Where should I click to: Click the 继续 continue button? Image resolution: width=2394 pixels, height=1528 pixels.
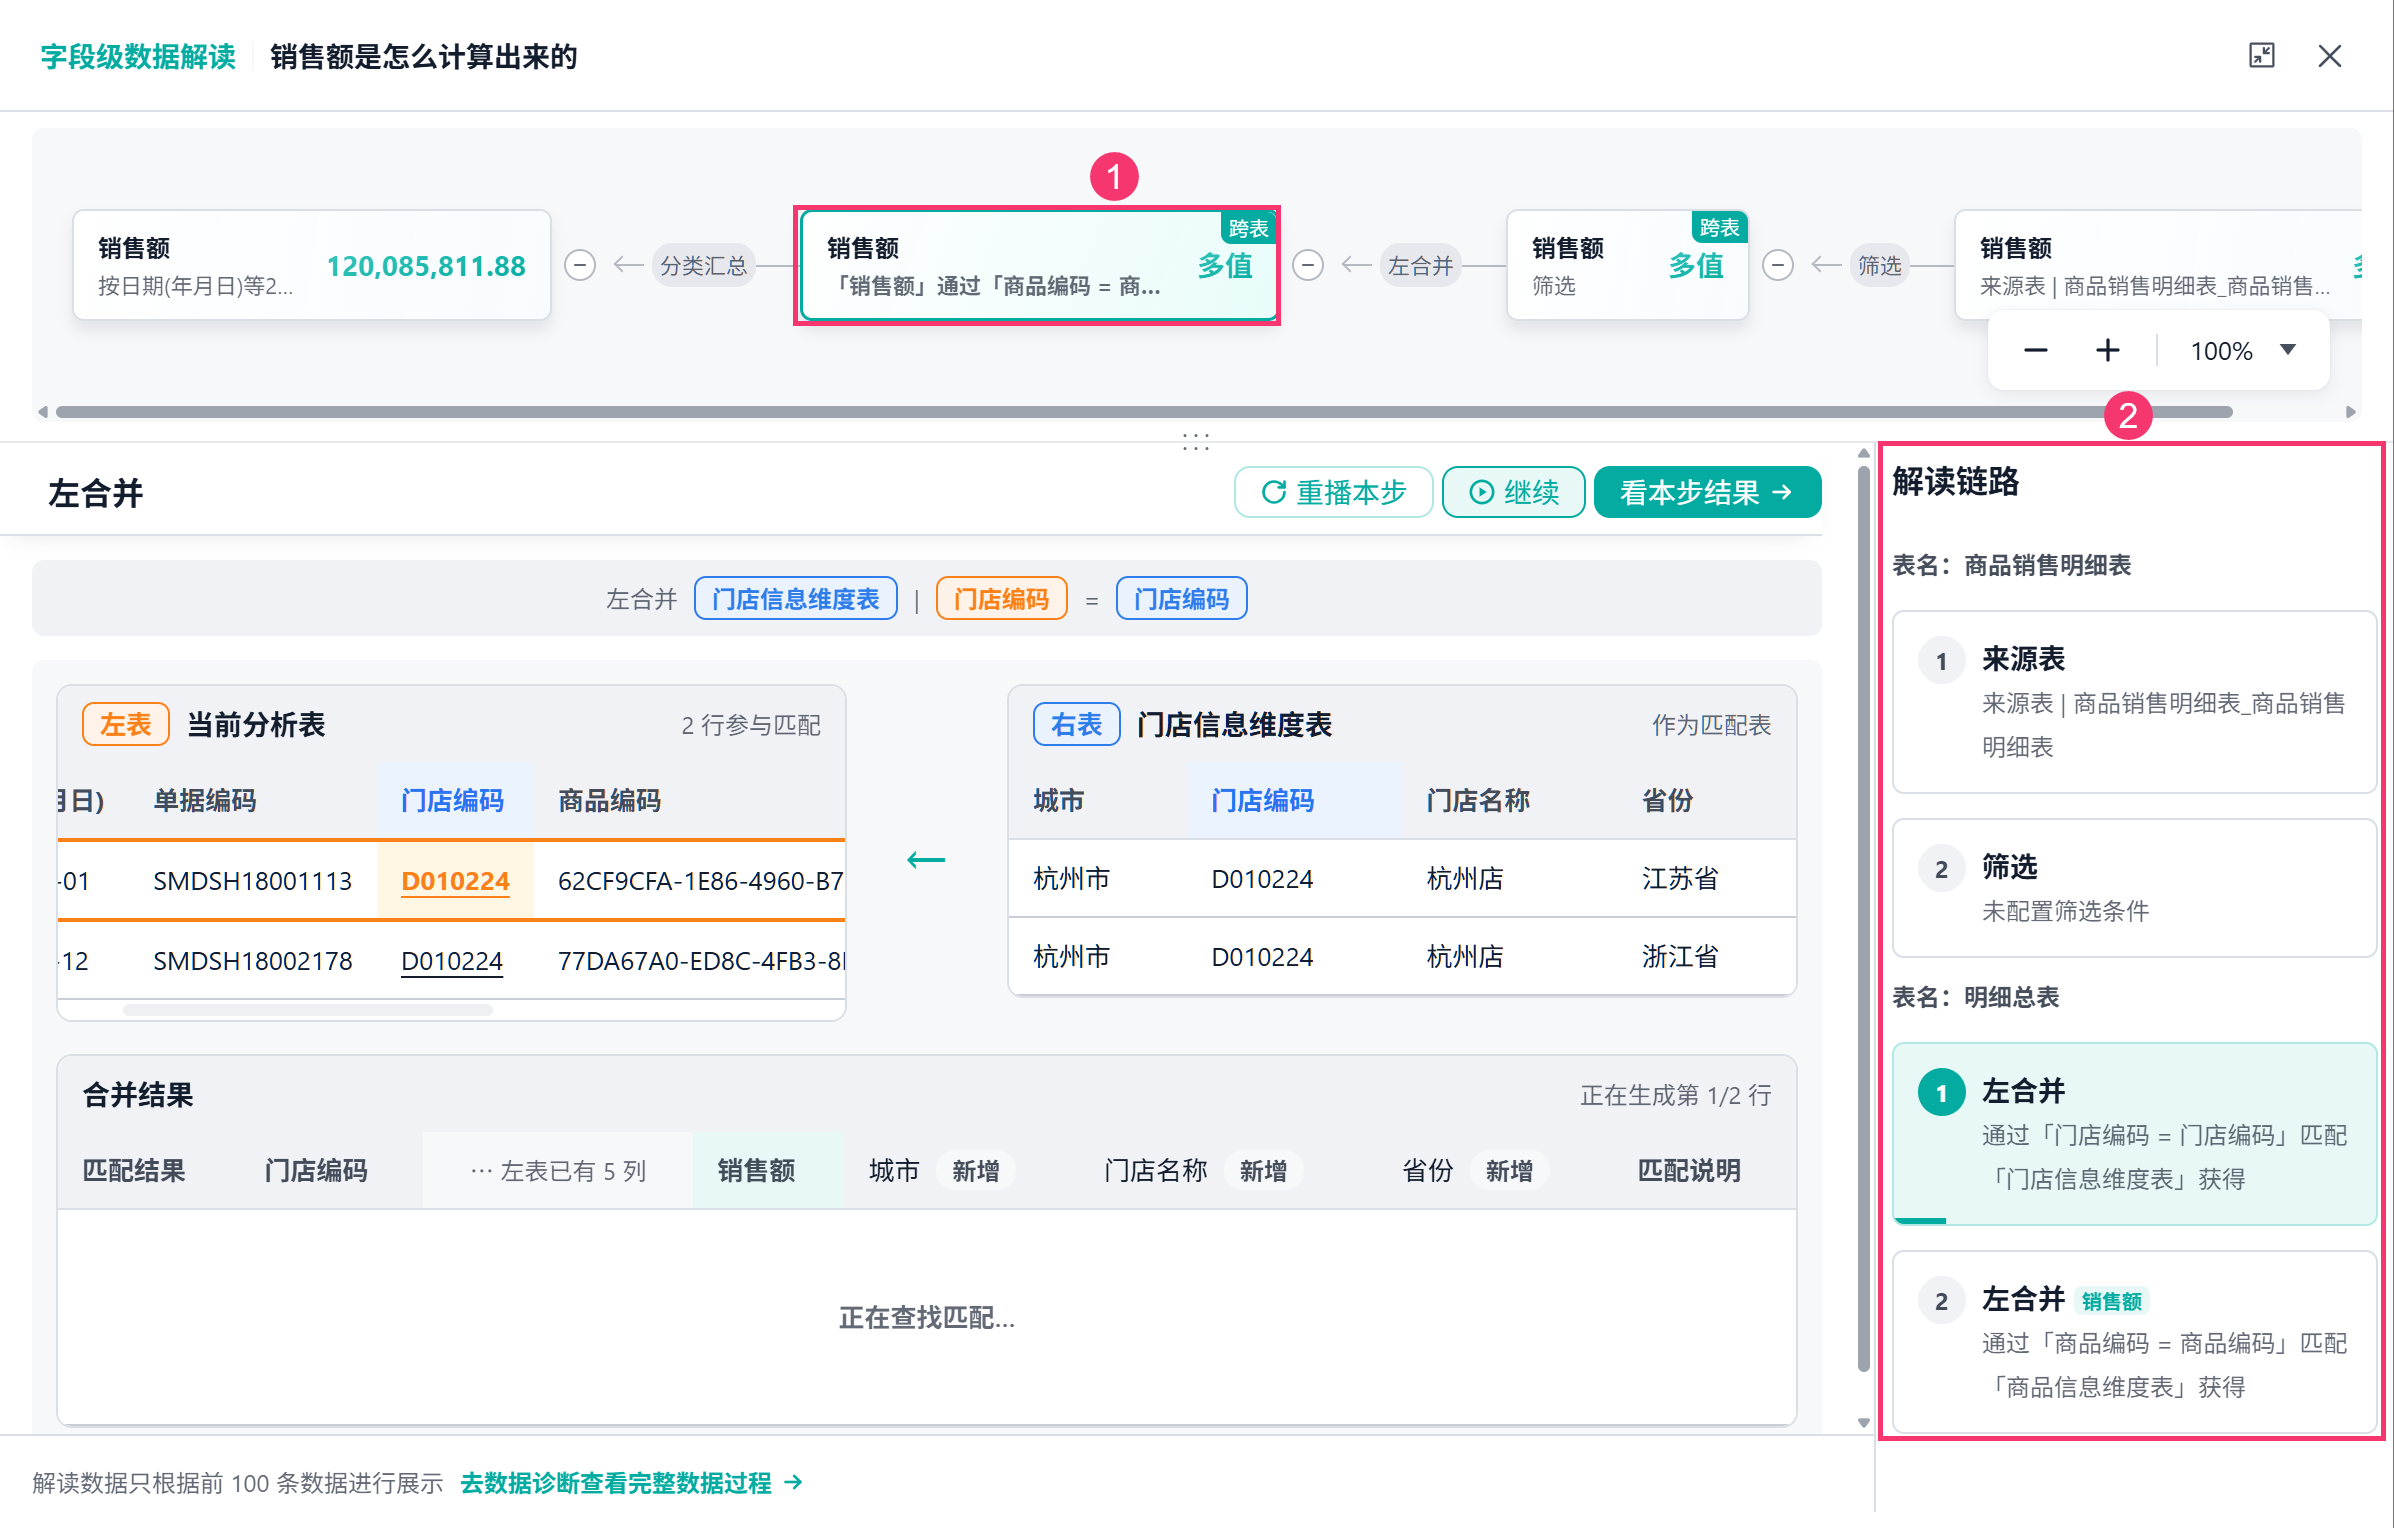[x=1513, y=492]
